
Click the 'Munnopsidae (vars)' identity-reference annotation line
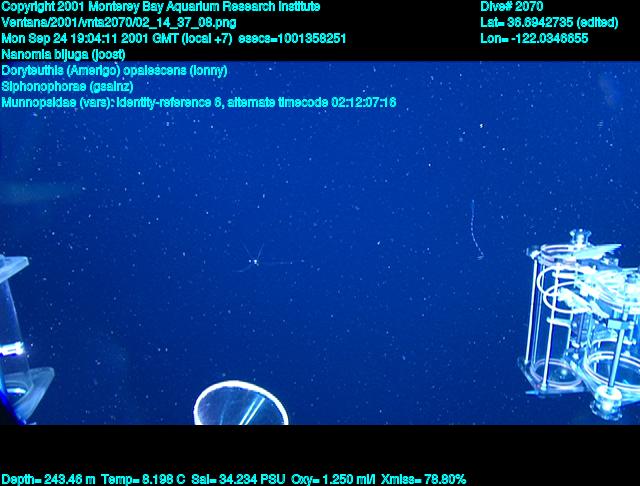[x=199, y=102]
